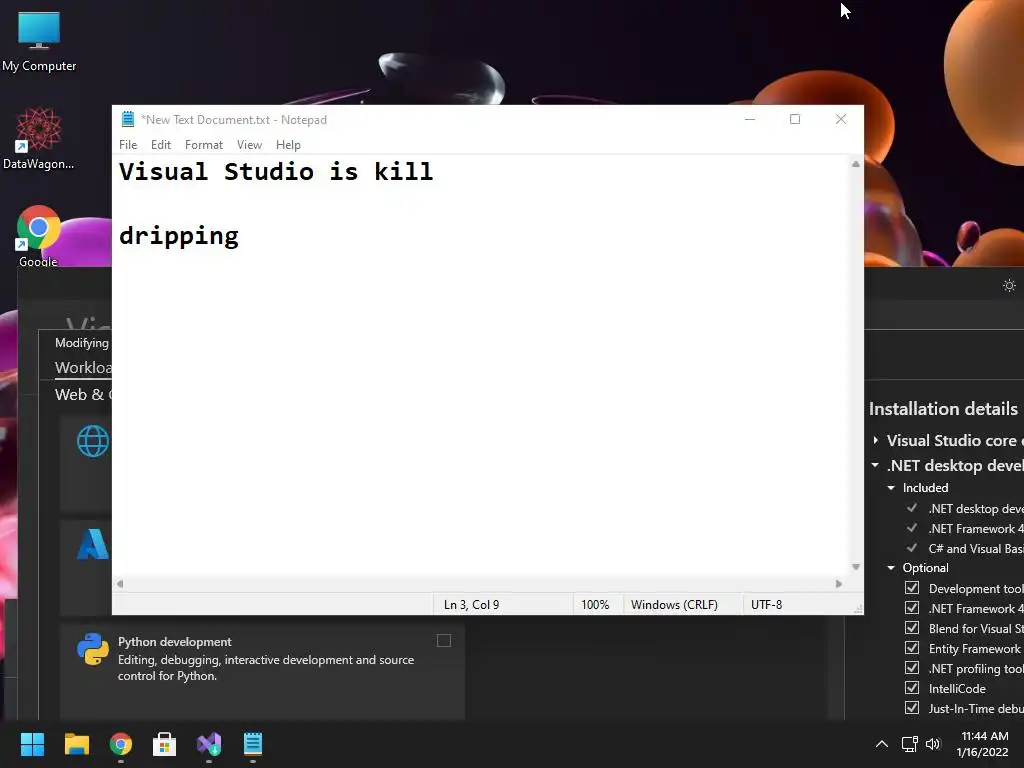Screen dimensions: 1024x768
Task: Minimize the Notepad window
Action: pos(750,120)
